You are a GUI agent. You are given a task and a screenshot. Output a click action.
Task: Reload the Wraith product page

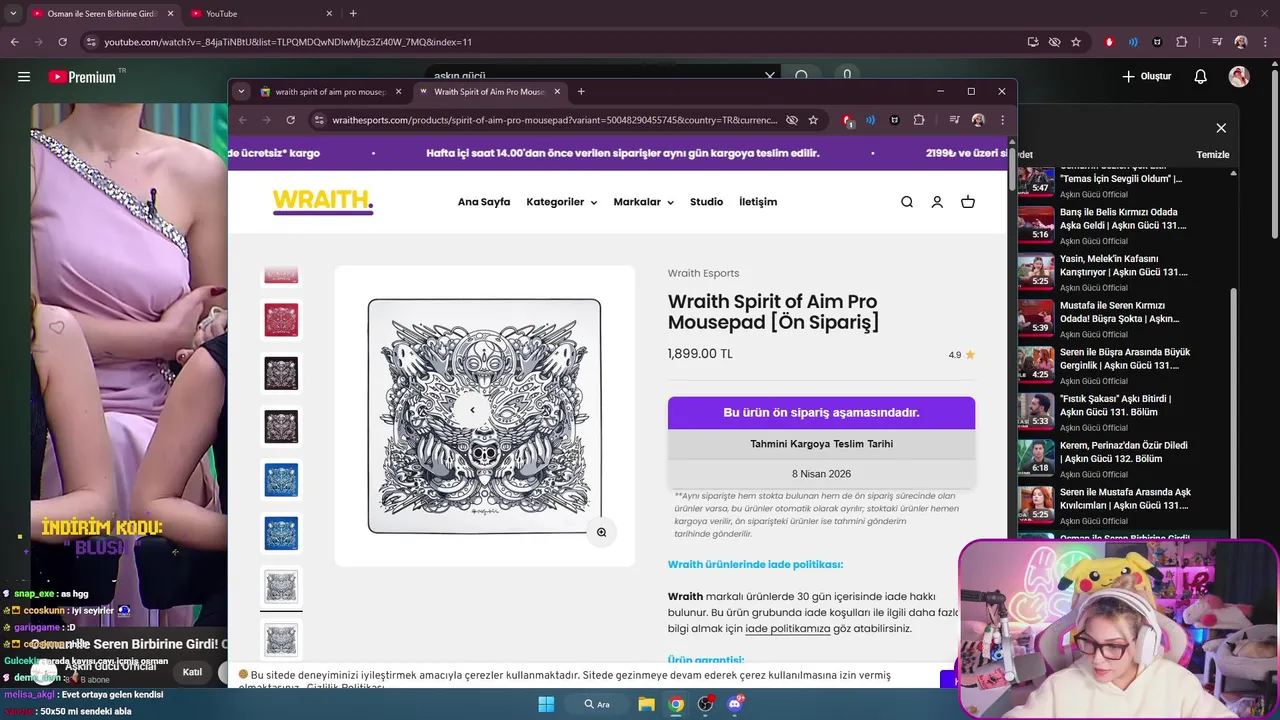click(290, 120)
